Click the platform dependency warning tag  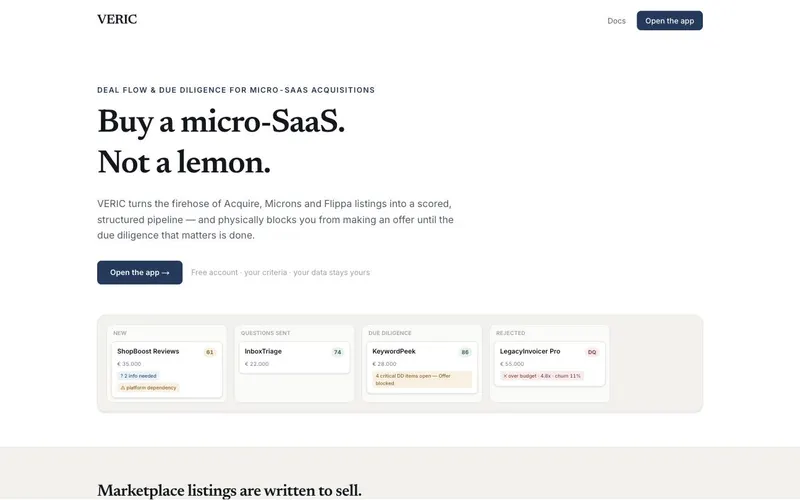tap(148, 388)
